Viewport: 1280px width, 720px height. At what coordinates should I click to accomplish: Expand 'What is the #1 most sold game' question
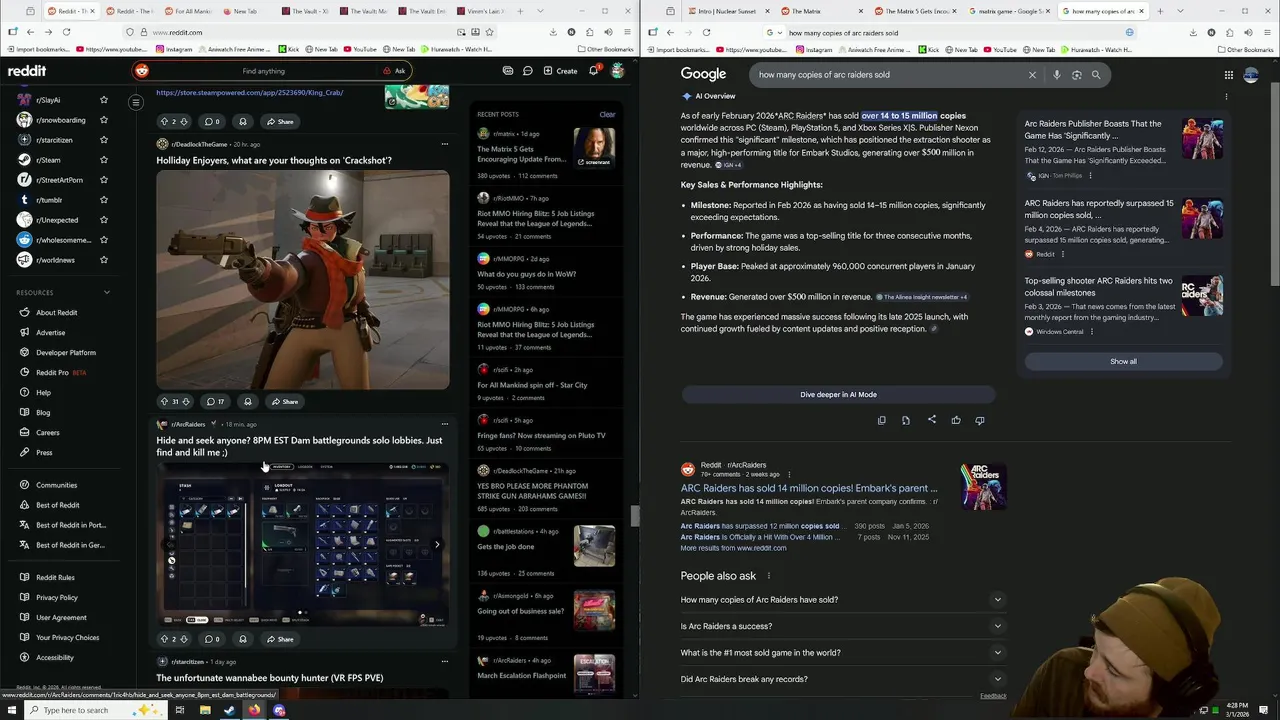pyautogui.click(x=841, y=653)
